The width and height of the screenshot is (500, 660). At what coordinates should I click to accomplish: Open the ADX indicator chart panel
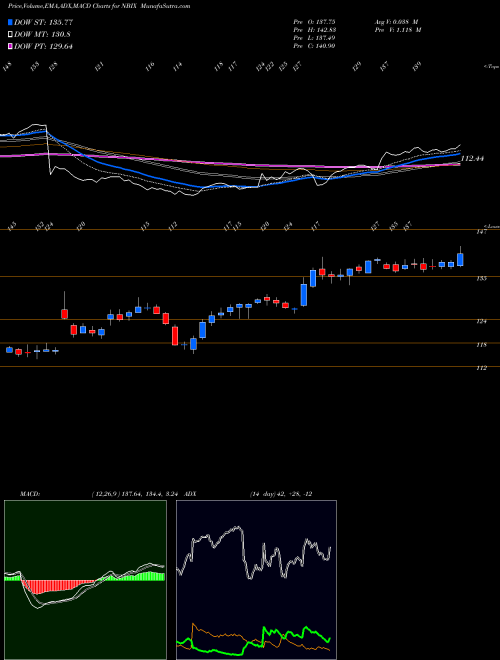256,580
